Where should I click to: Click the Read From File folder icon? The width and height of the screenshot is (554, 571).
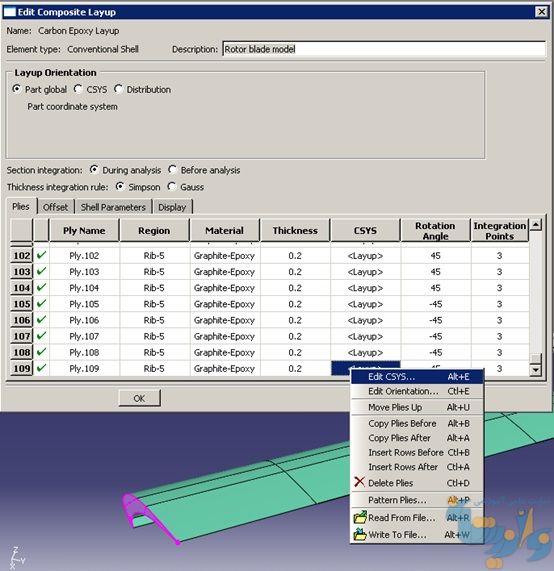(360, 517)
